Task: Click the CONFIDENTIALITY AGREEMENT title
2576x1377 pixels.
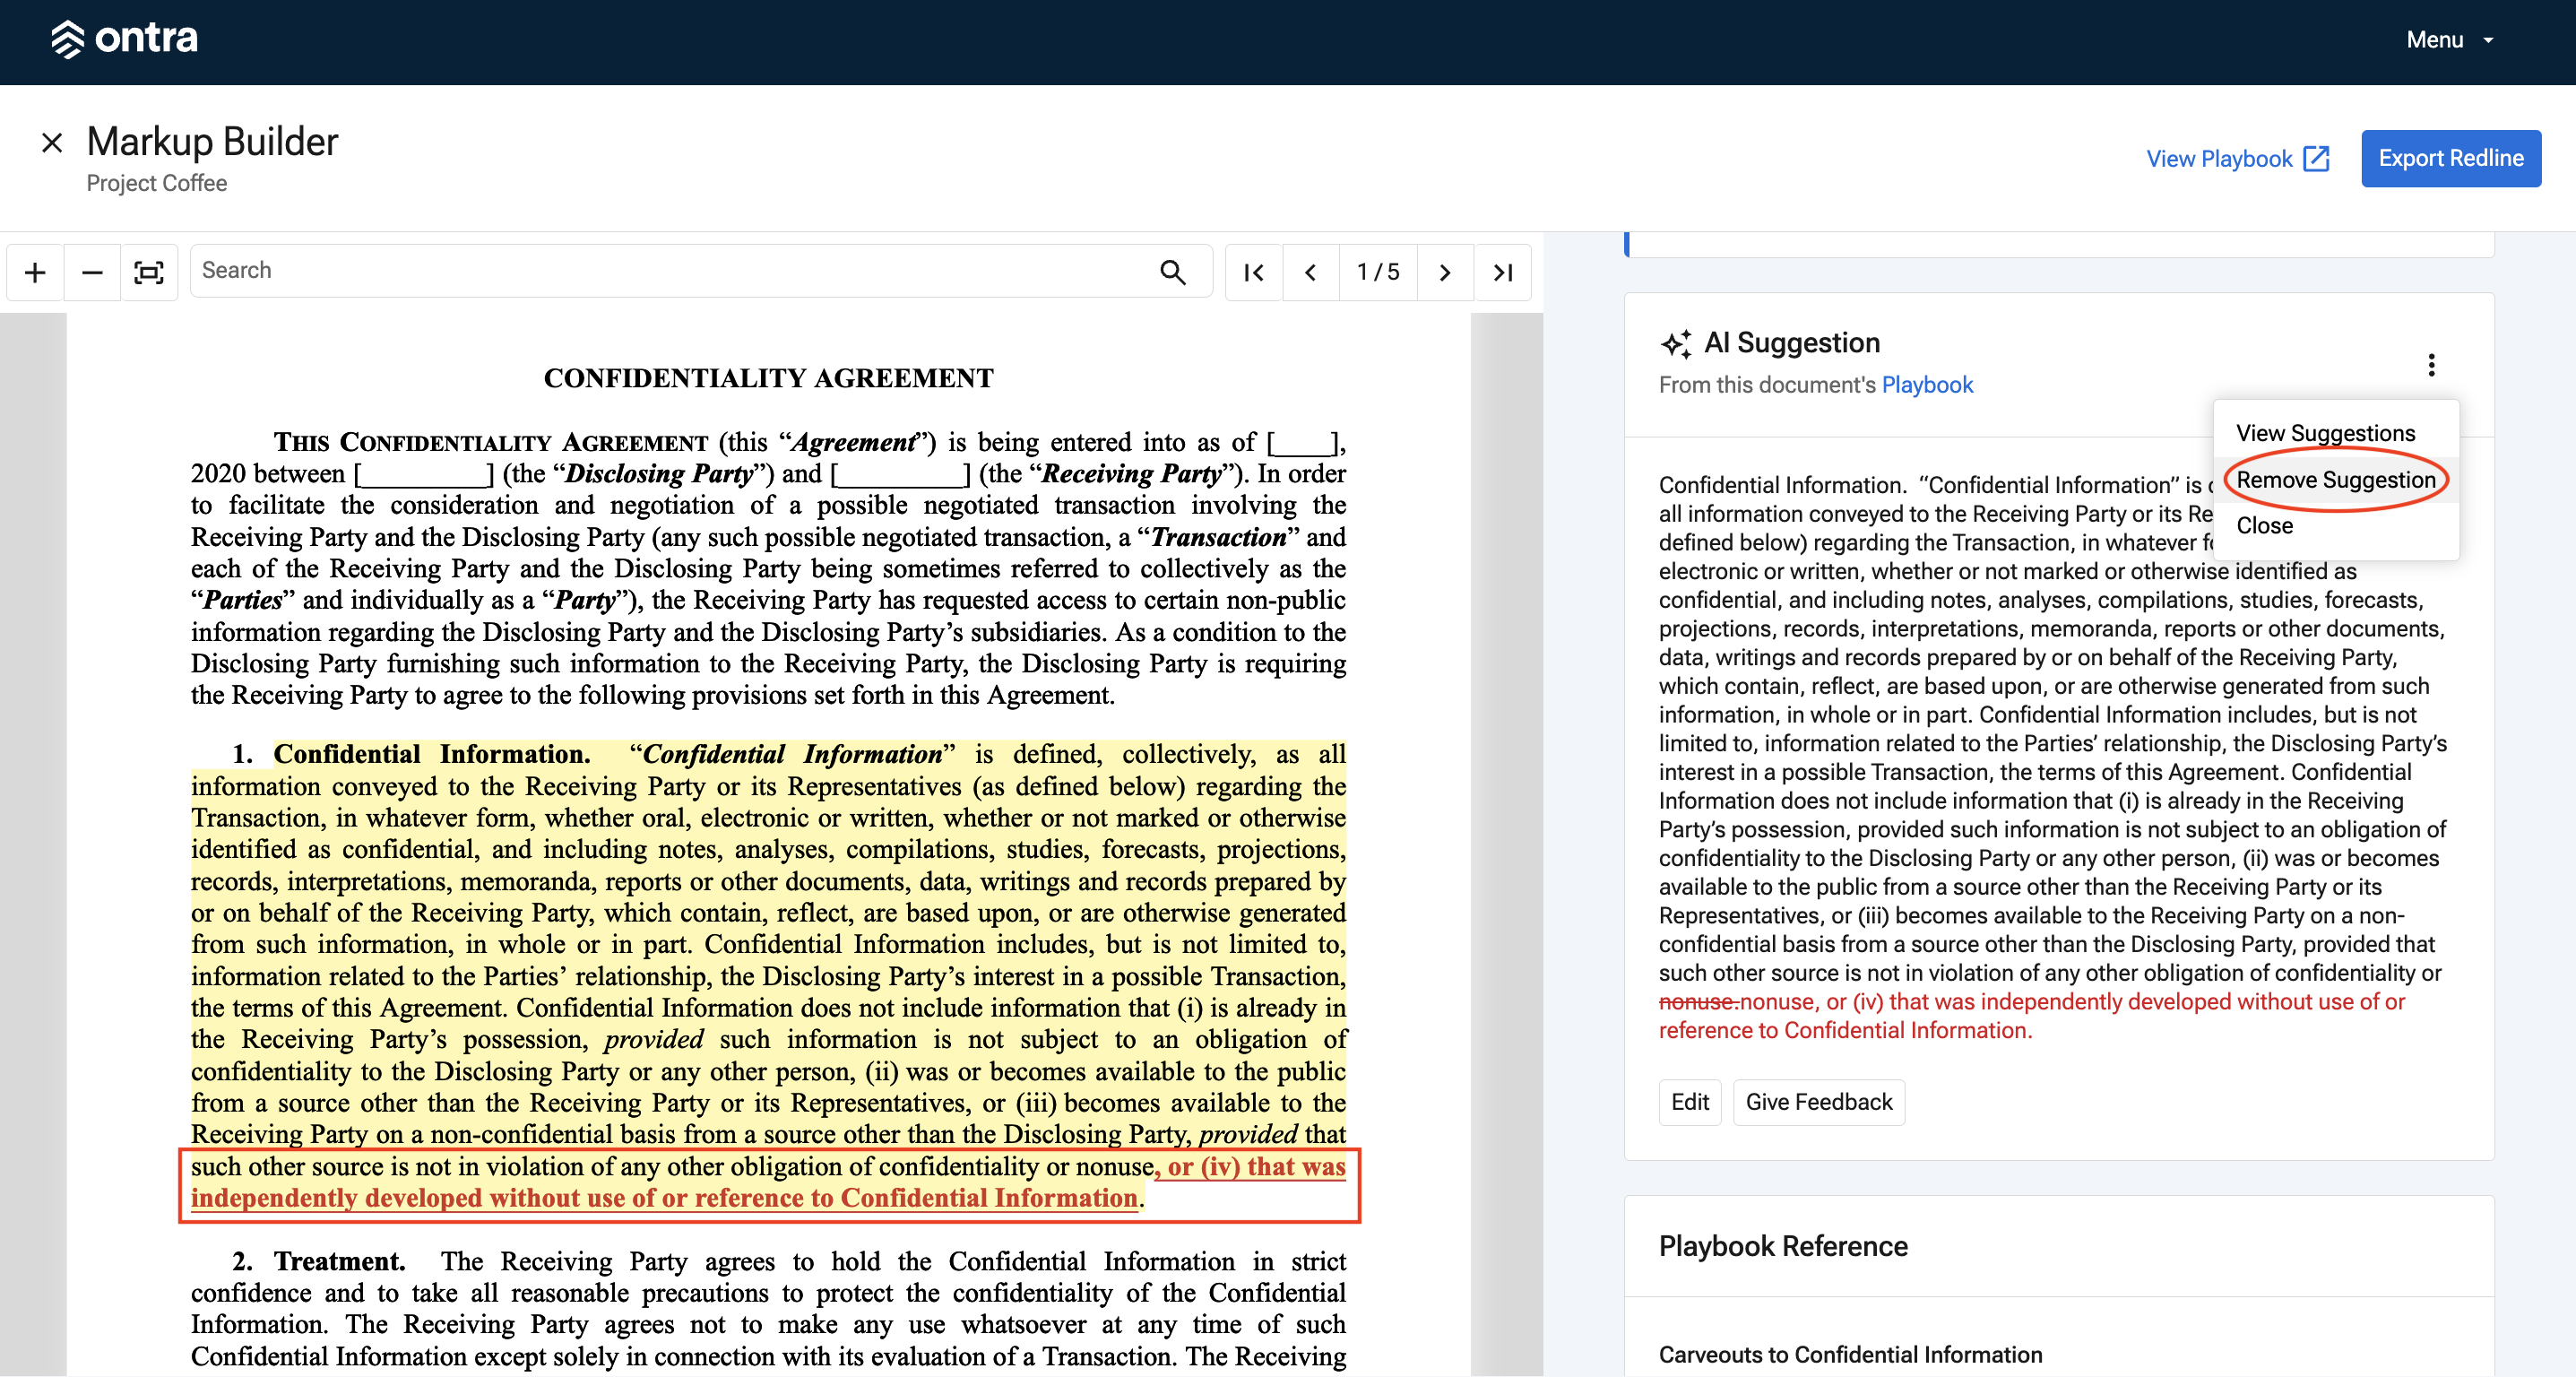Action: click(768, 378)
